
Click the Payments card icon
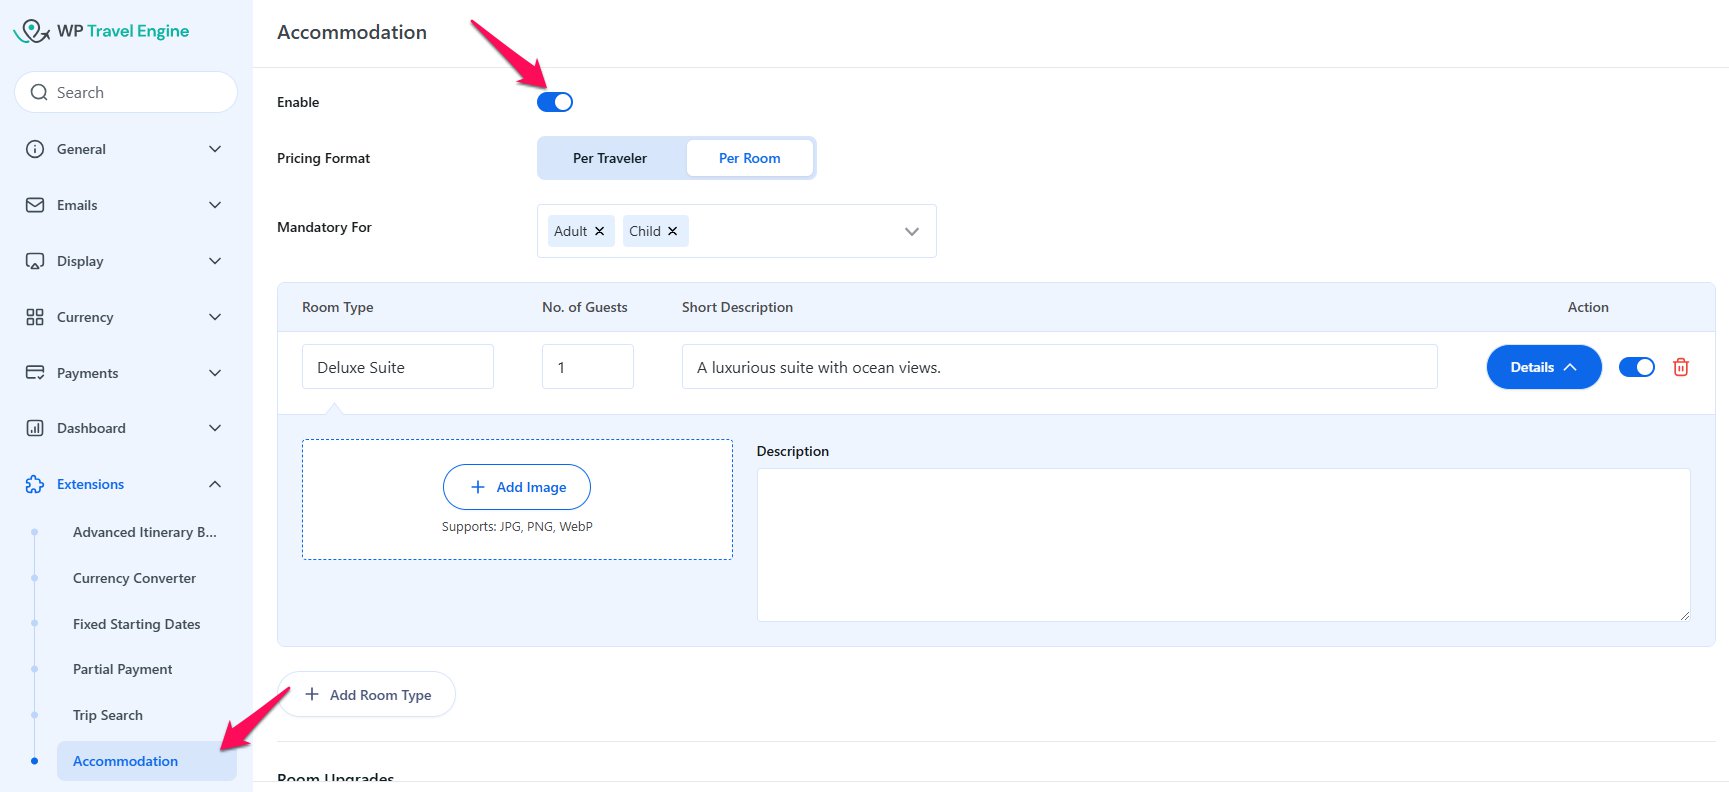pyautogui.click(x=35, y=373)
